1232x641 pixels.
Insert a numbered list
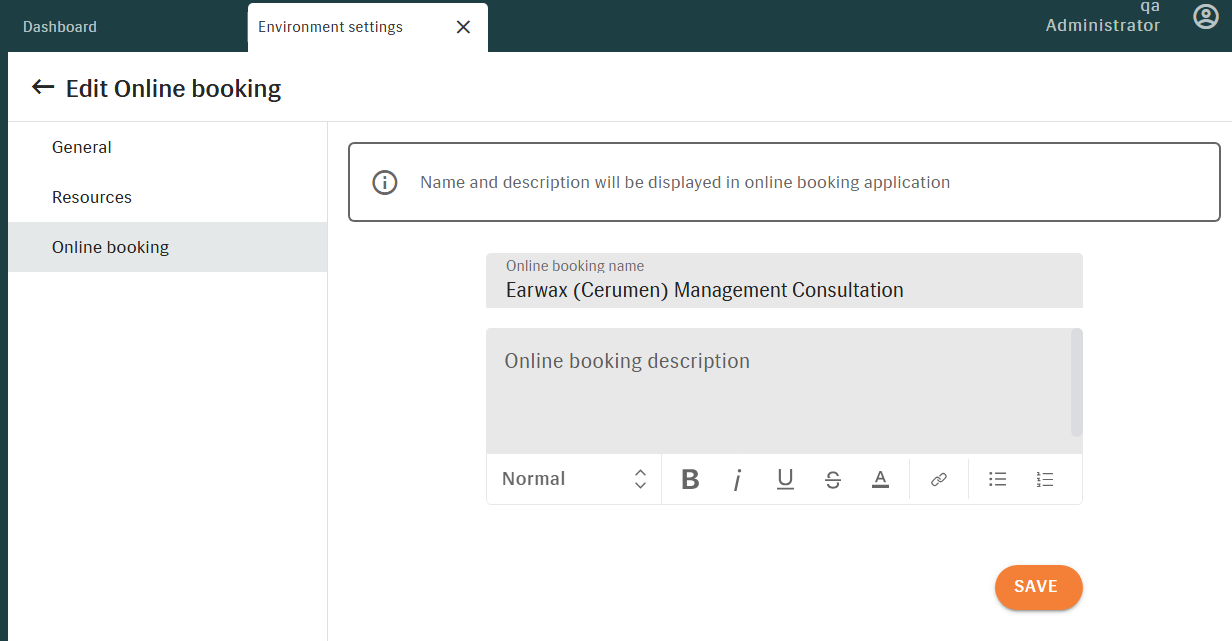[x=1045, y=480]
